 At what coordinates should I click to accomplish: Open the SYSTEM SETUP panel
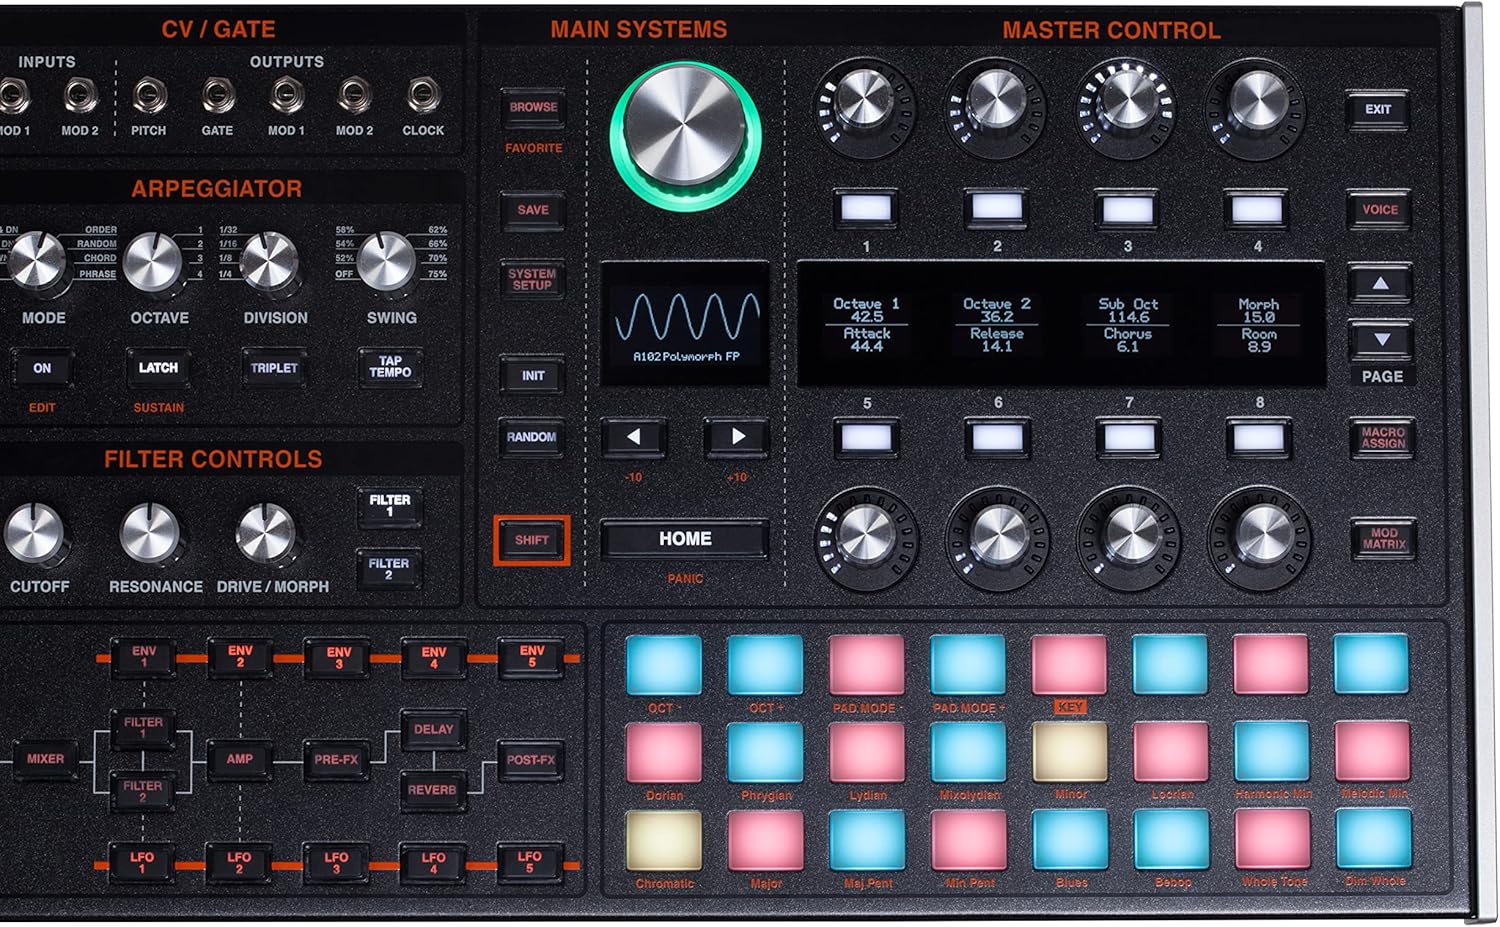point(533,278)
